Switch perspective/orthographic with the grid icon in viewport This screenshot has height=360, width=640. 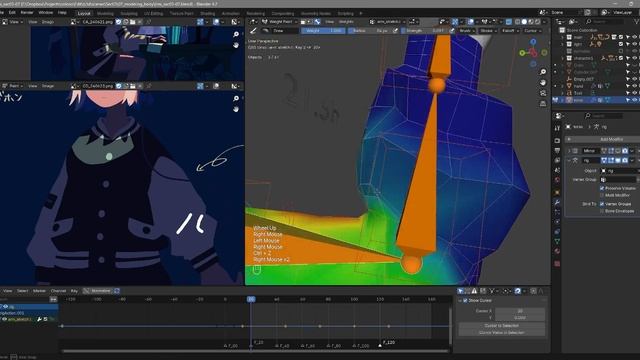point(543,104)
